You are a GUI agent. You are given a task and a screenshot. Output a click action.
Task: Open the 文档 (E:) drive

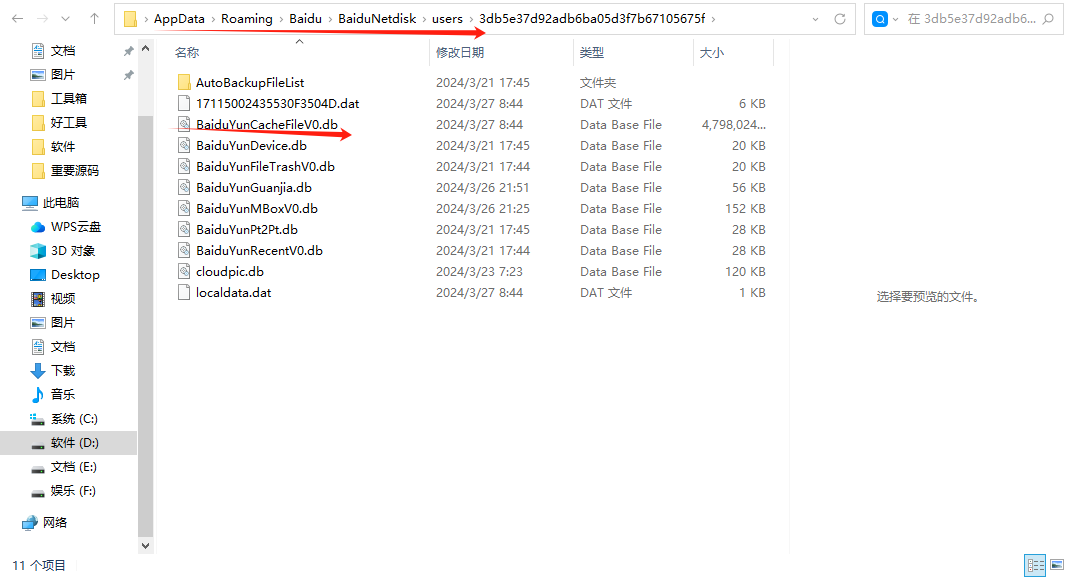(x=74, y=467)
